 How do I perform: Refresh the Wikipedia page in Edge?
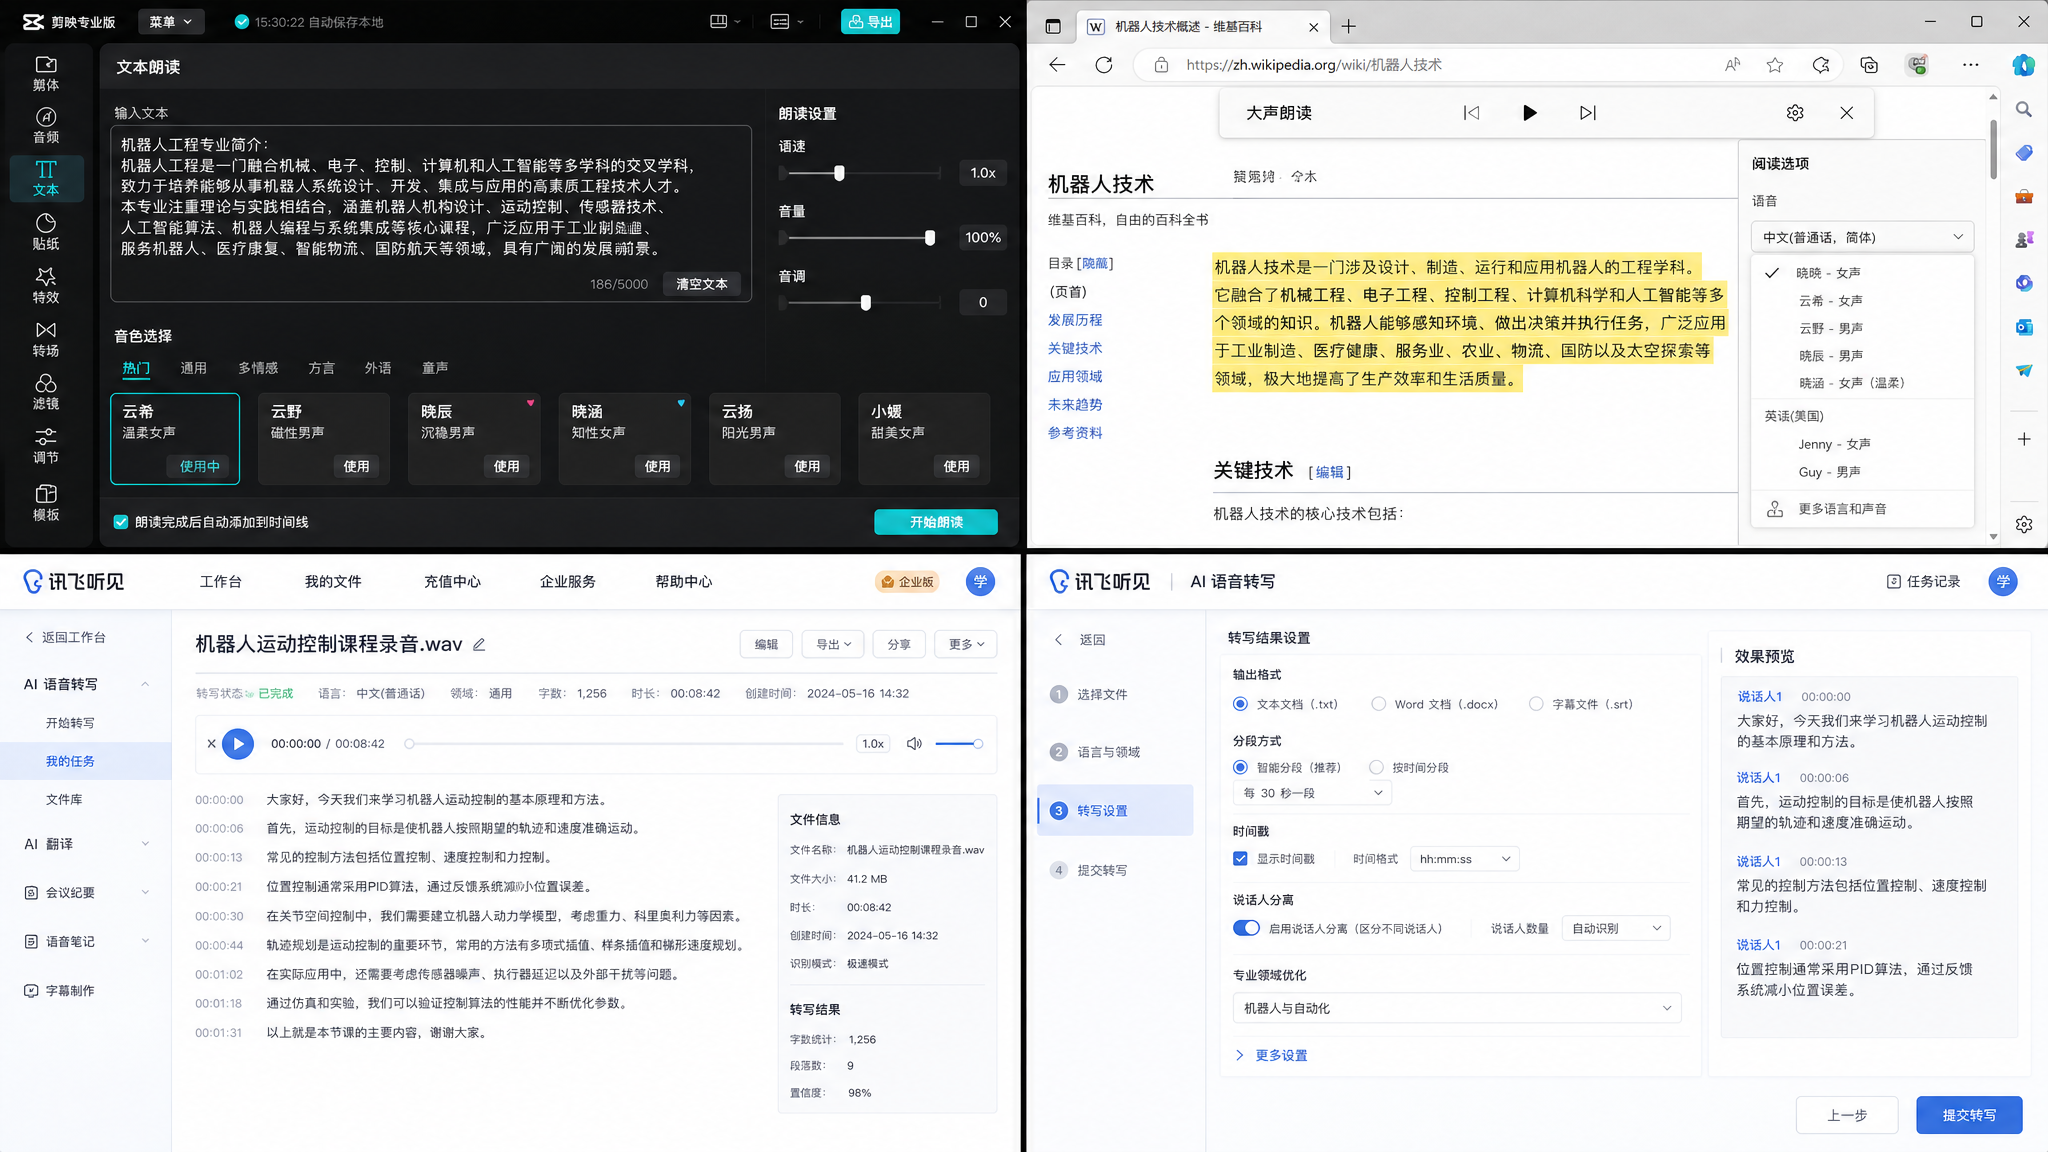1104,65
